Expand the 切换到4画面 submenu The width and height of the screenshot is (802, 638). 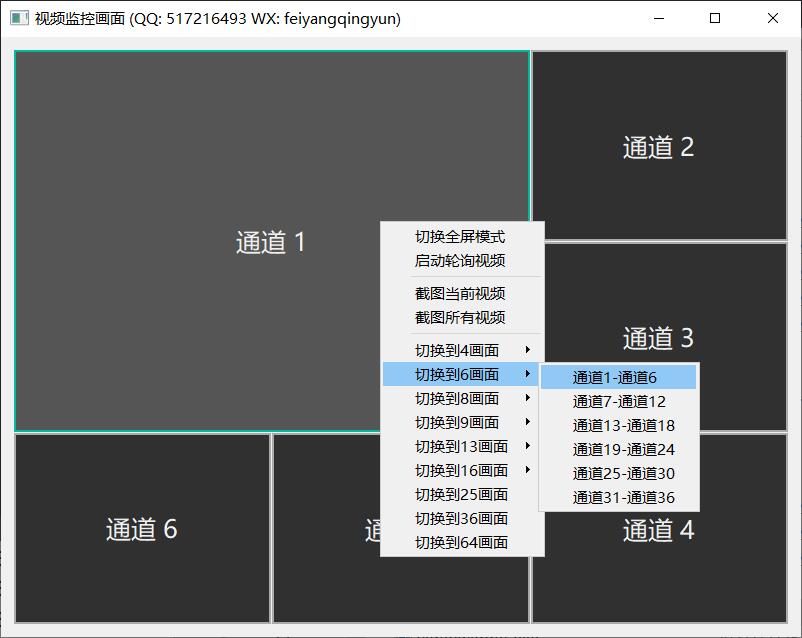tap(460, 351)
